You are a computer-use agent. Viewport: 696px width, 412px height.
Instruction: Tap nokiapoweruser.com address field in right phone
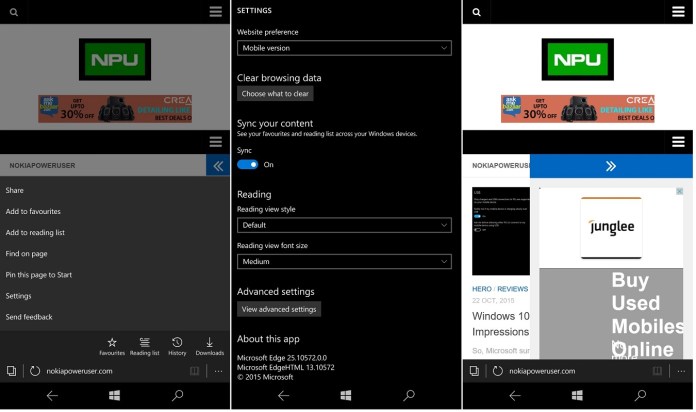point(542,371)
